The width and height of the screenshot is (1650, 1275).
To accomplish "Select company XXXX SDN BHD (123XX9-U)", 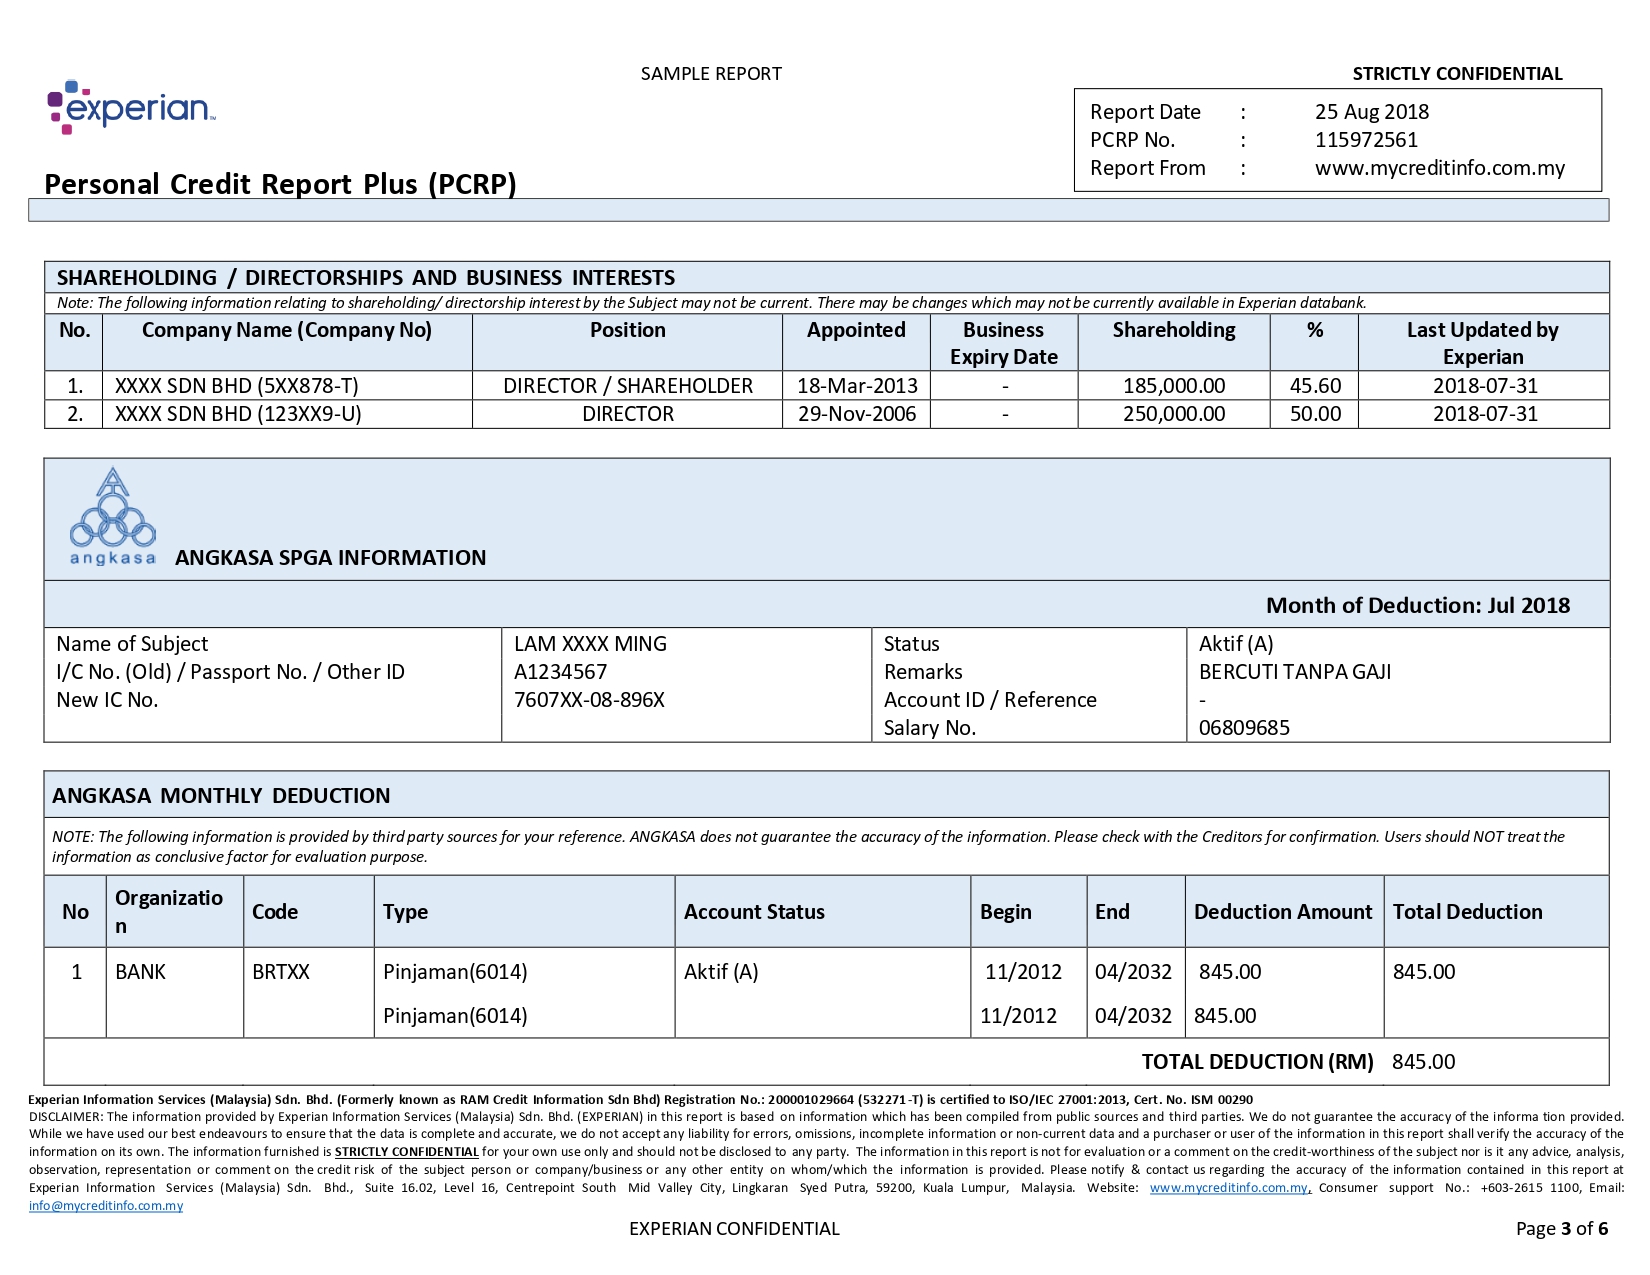I will 238,414.
